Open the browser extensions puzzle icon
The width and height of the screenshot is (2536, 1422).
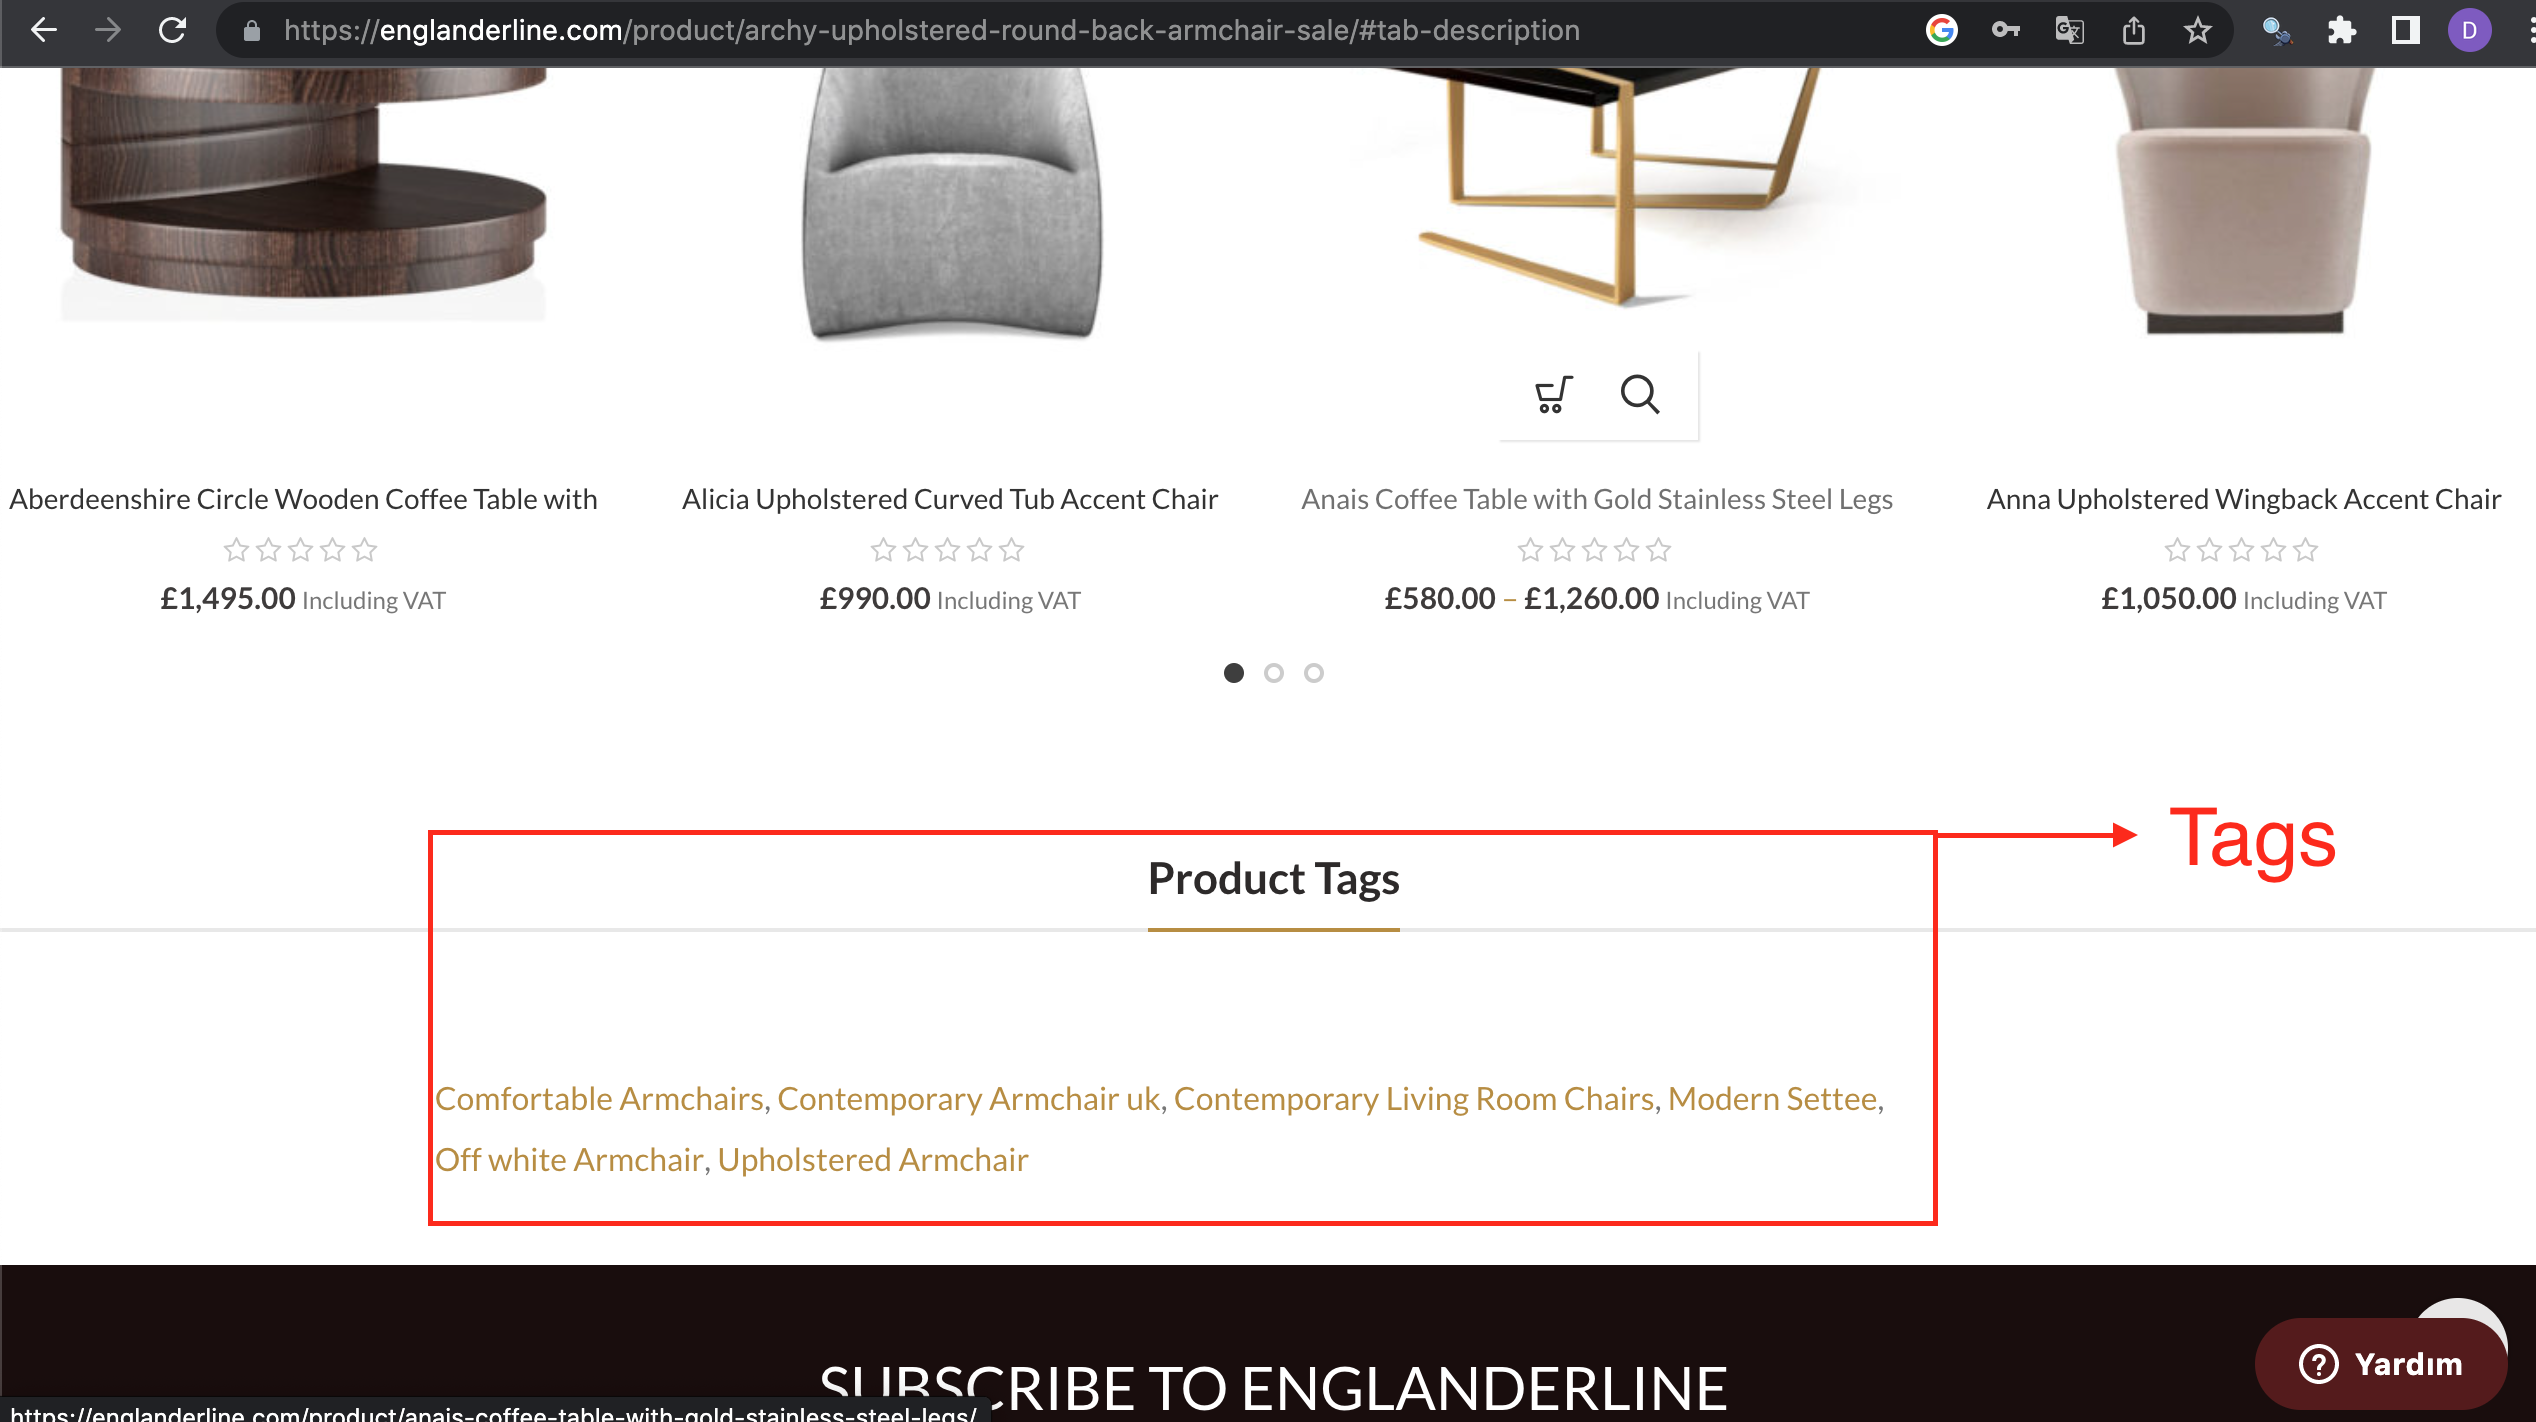coord(2341,31)
